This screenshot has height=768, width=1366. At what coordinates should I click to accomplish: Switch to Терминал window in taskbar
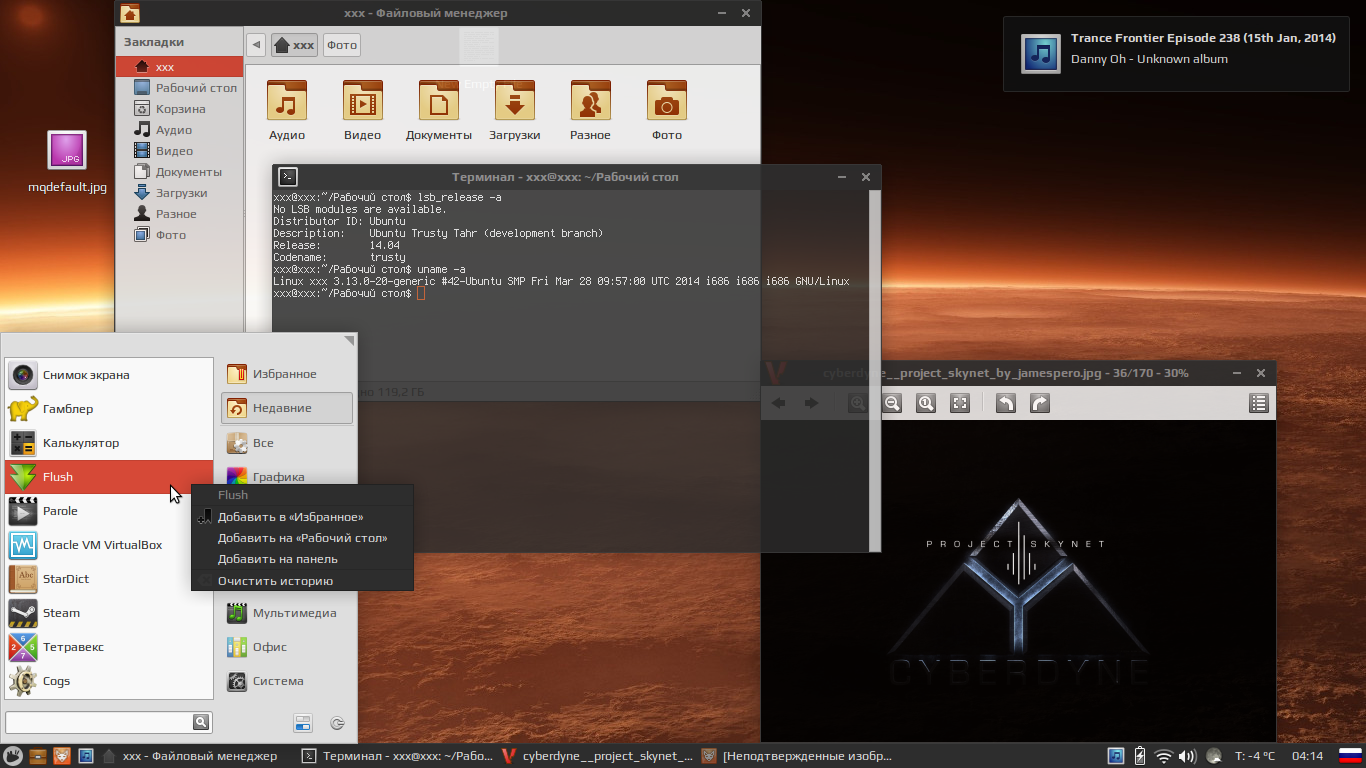click(397, 756)
